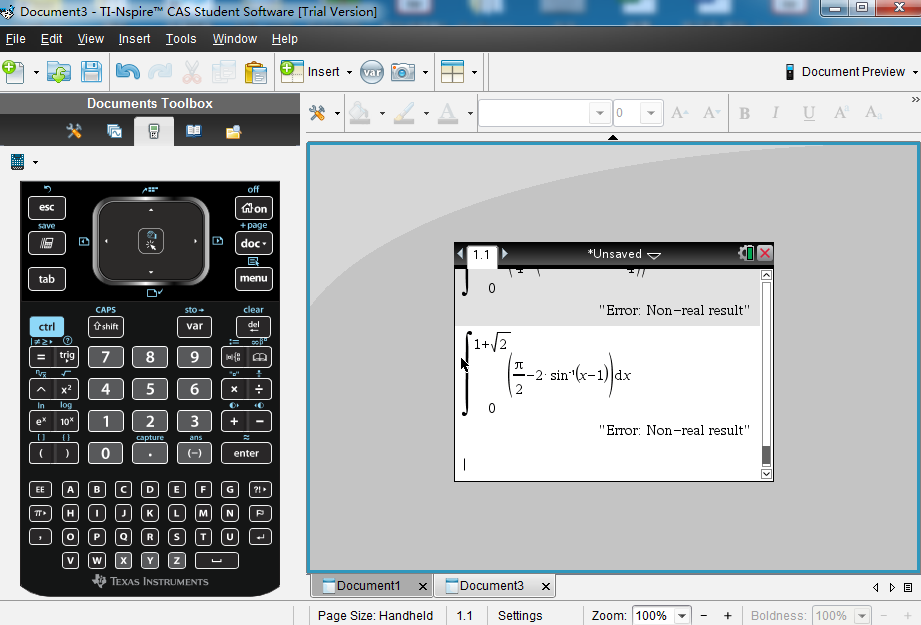Click the Save document floppy icon
The image size is (921, 625).
click(x=91, y=72)
